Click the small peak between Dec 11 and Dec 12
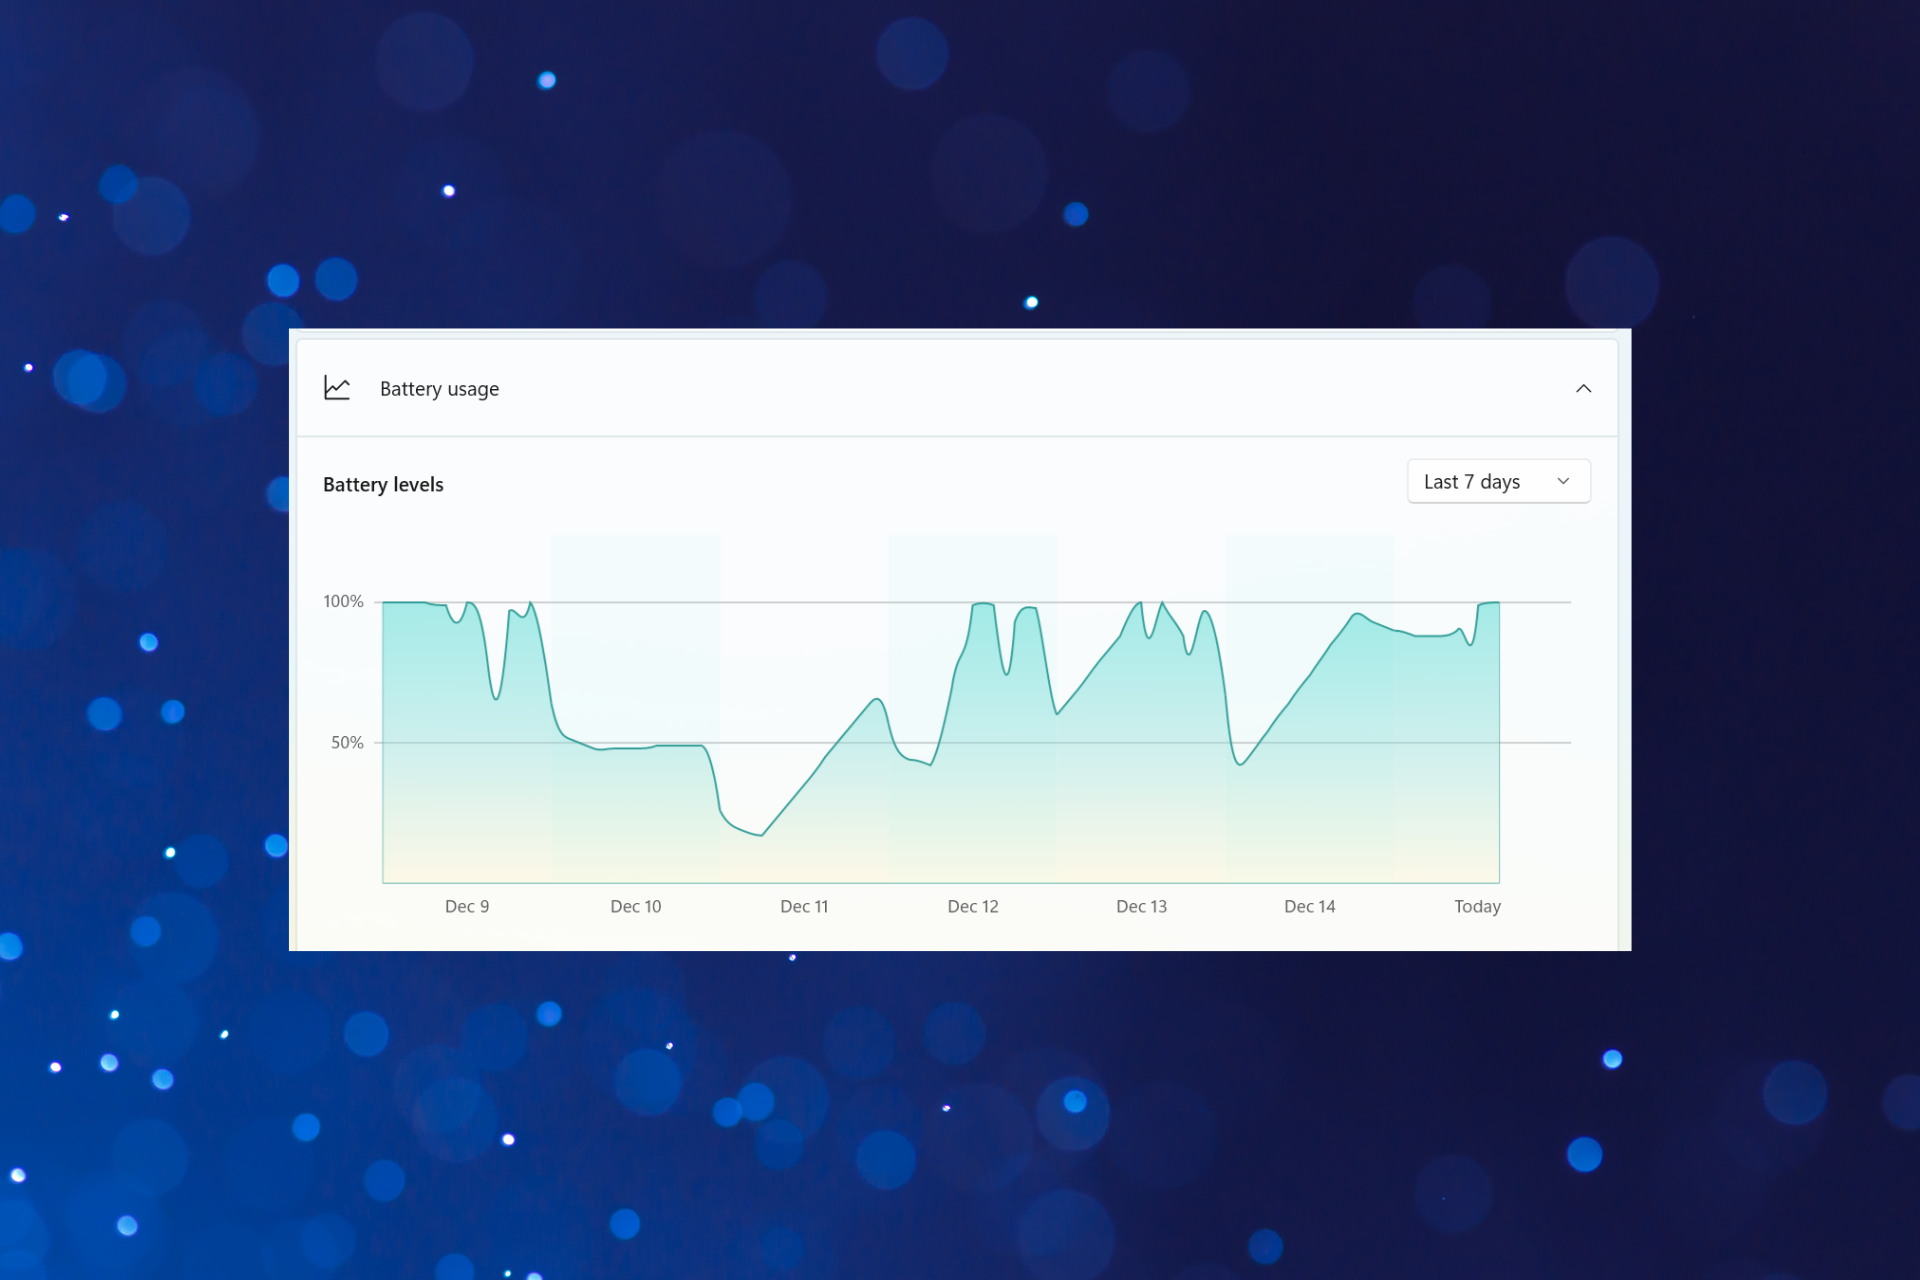 (877, 699)
